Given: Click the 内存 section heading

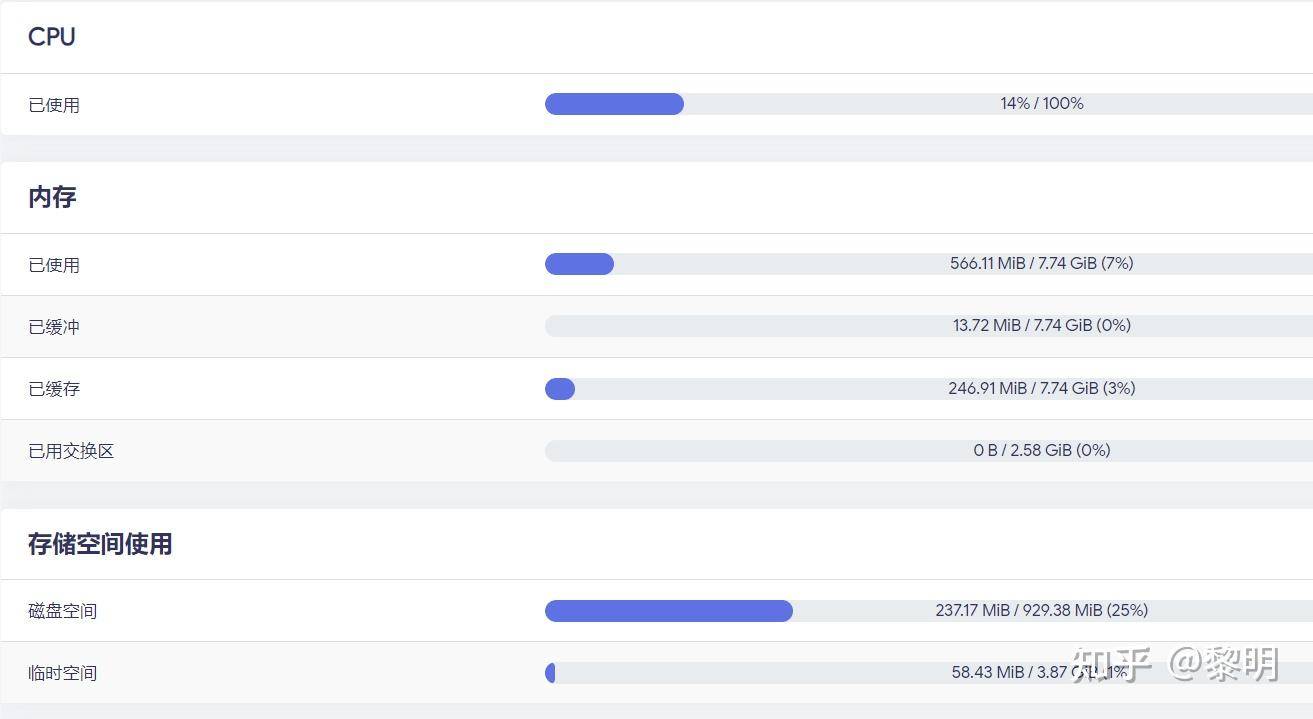Looking at the screenshot, I should point(52,197).
